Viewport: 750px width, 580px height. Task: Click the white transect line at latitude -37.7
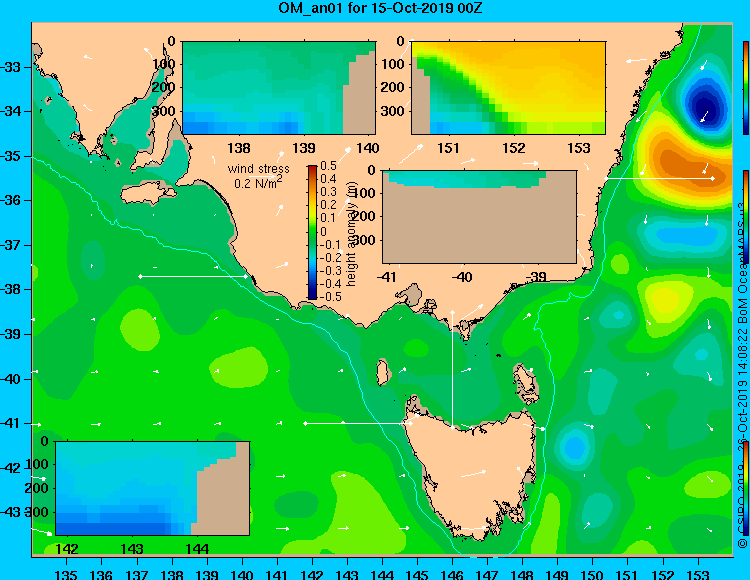point(193,276)
